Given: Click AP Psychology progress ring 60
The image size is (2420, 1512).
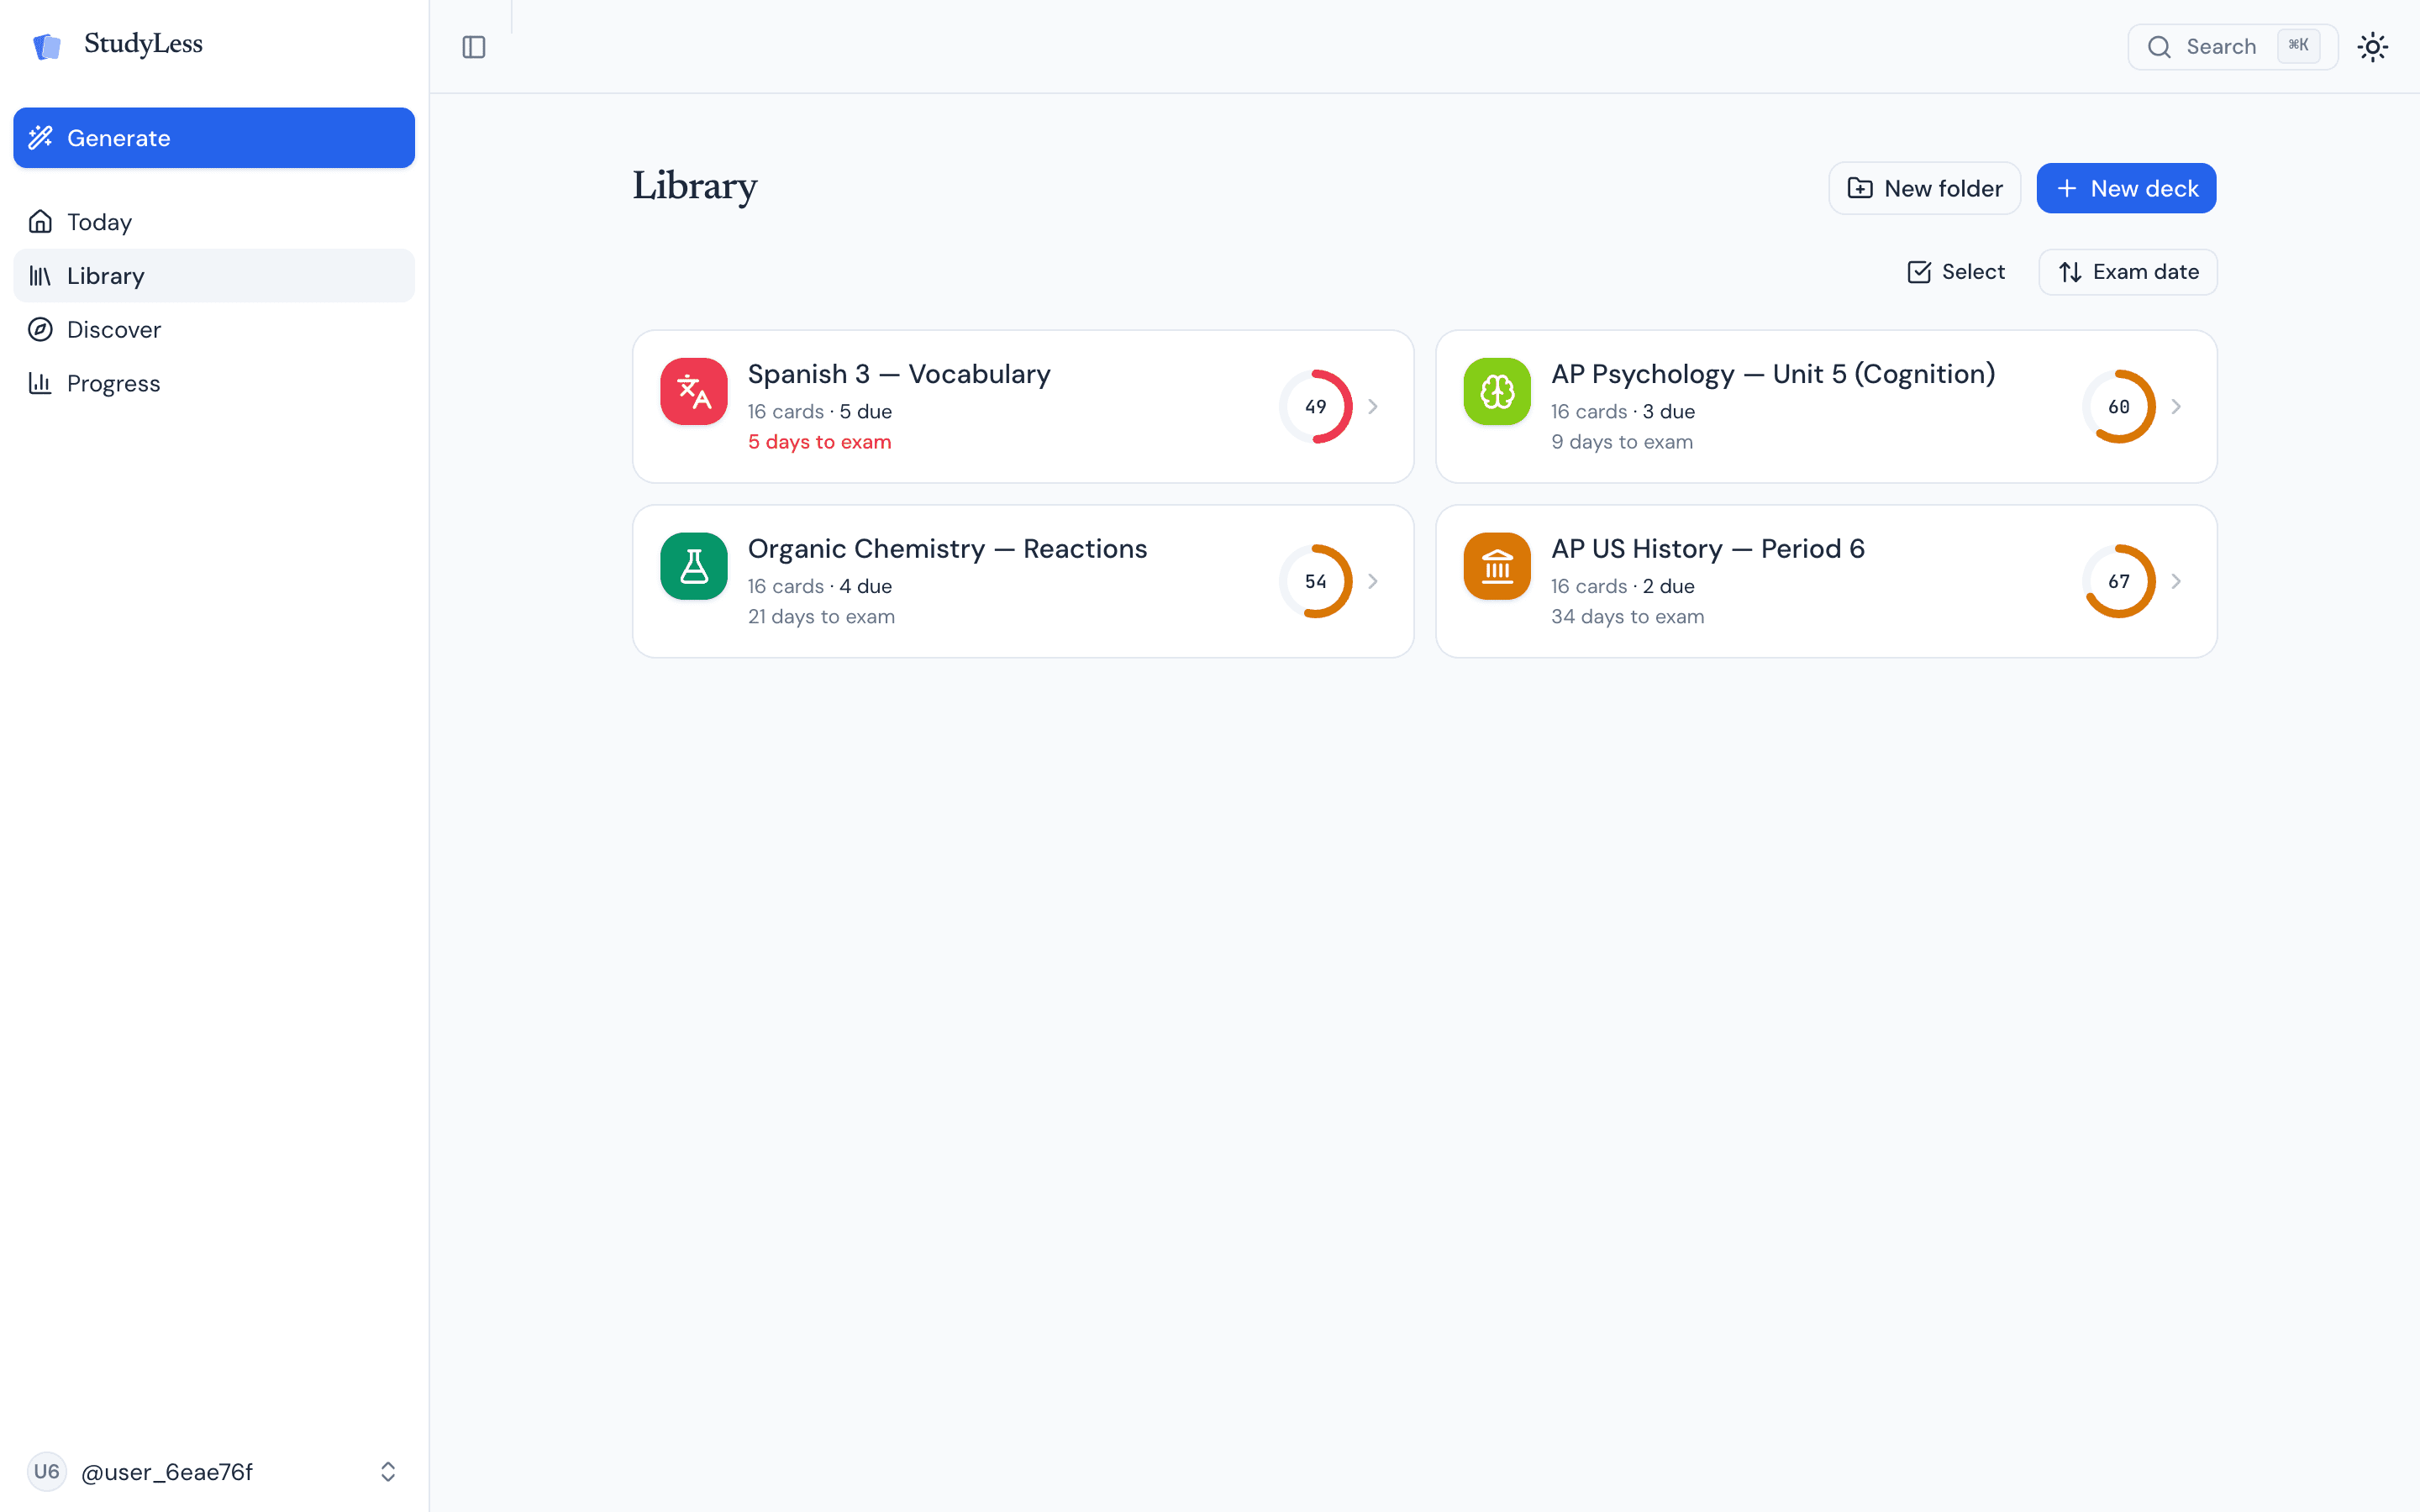Looking at the screenshot, I should click(x=2119, y=407).
